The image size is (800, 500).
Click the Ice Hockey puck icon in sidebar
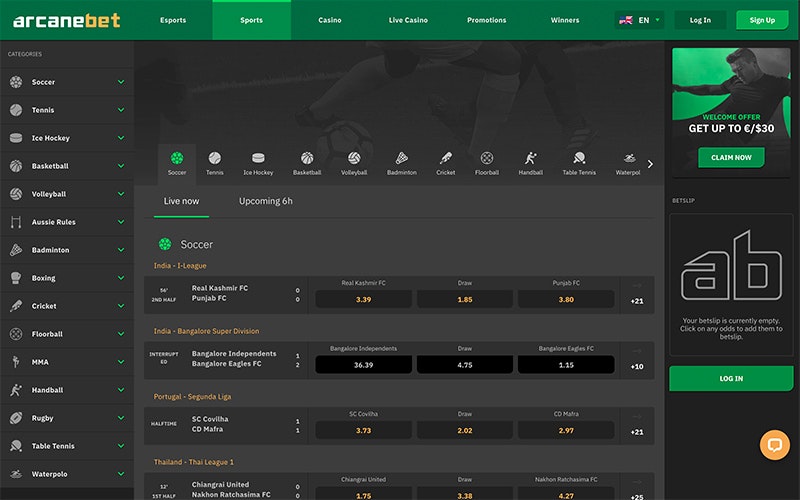16,138
